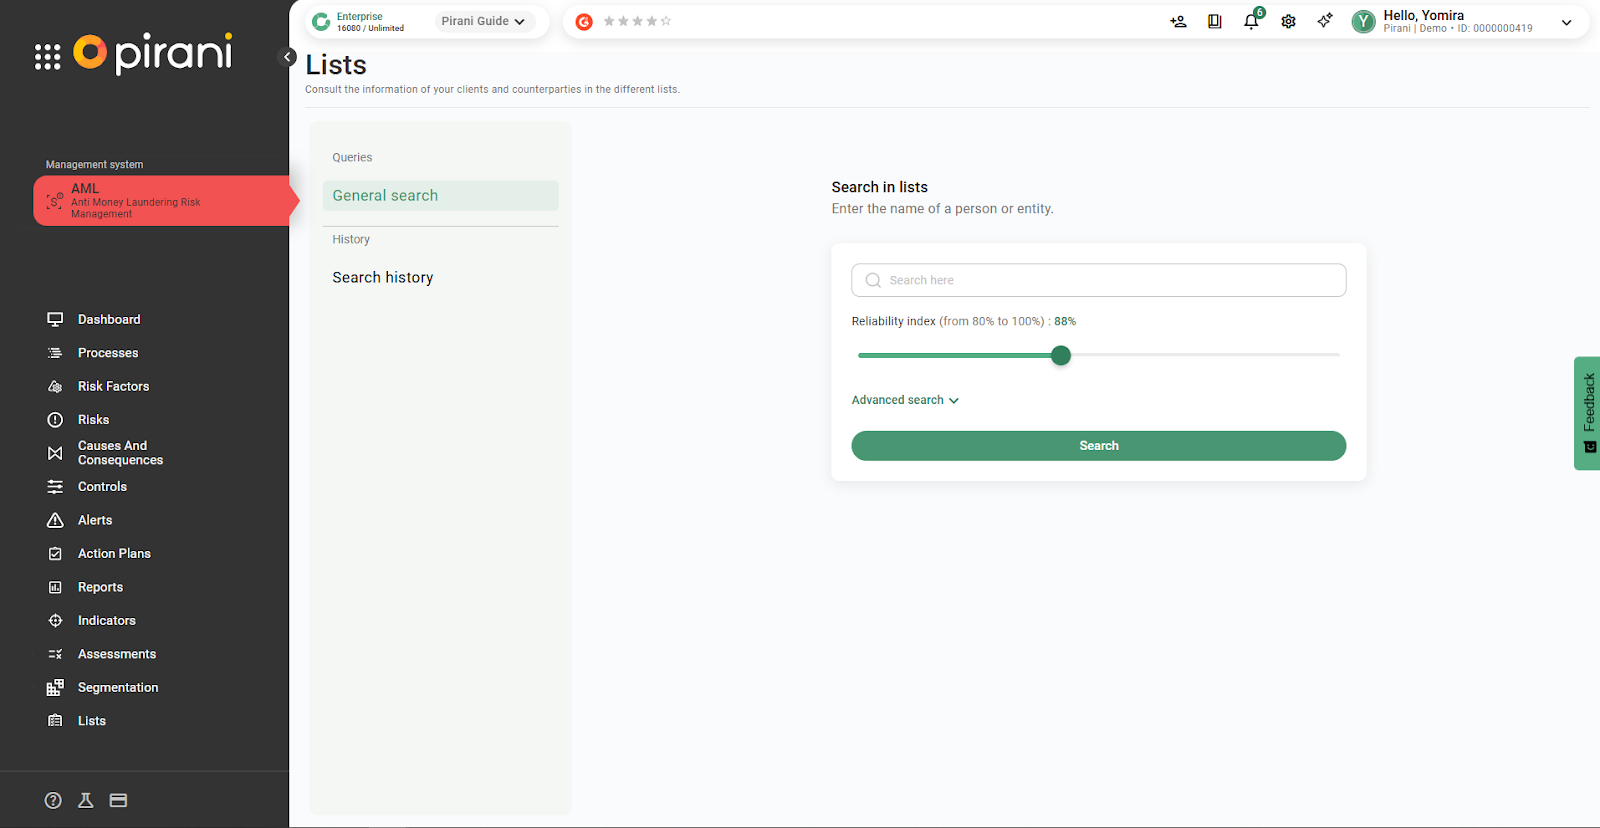Click the notifications bell icon
1600x828 pixels.
click(1251, 22)
